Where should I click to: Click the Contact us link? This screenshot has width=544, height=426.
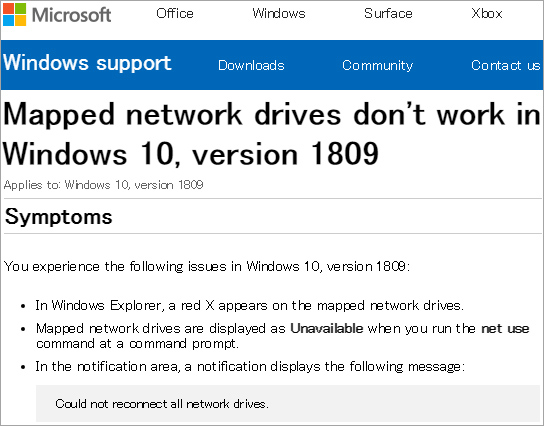(505, 65)
